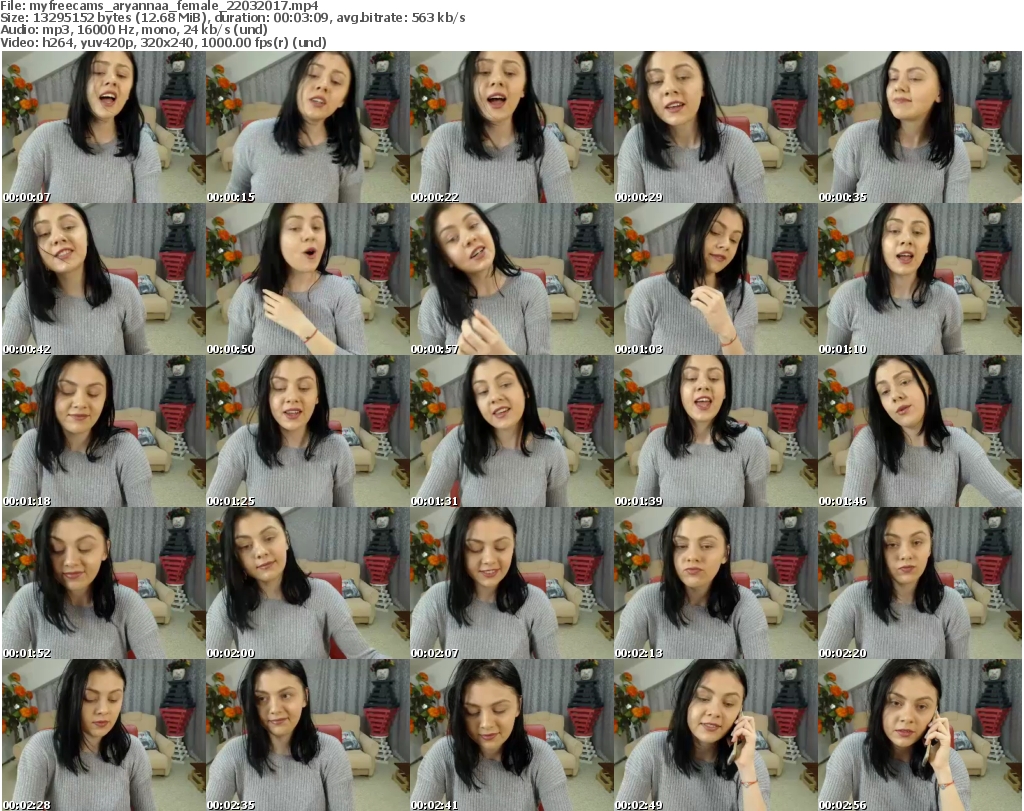Select the thumbnail timestamped 00:02:41
The image size is (1024, 811).
pyautogui.click(x=511, y=735)
